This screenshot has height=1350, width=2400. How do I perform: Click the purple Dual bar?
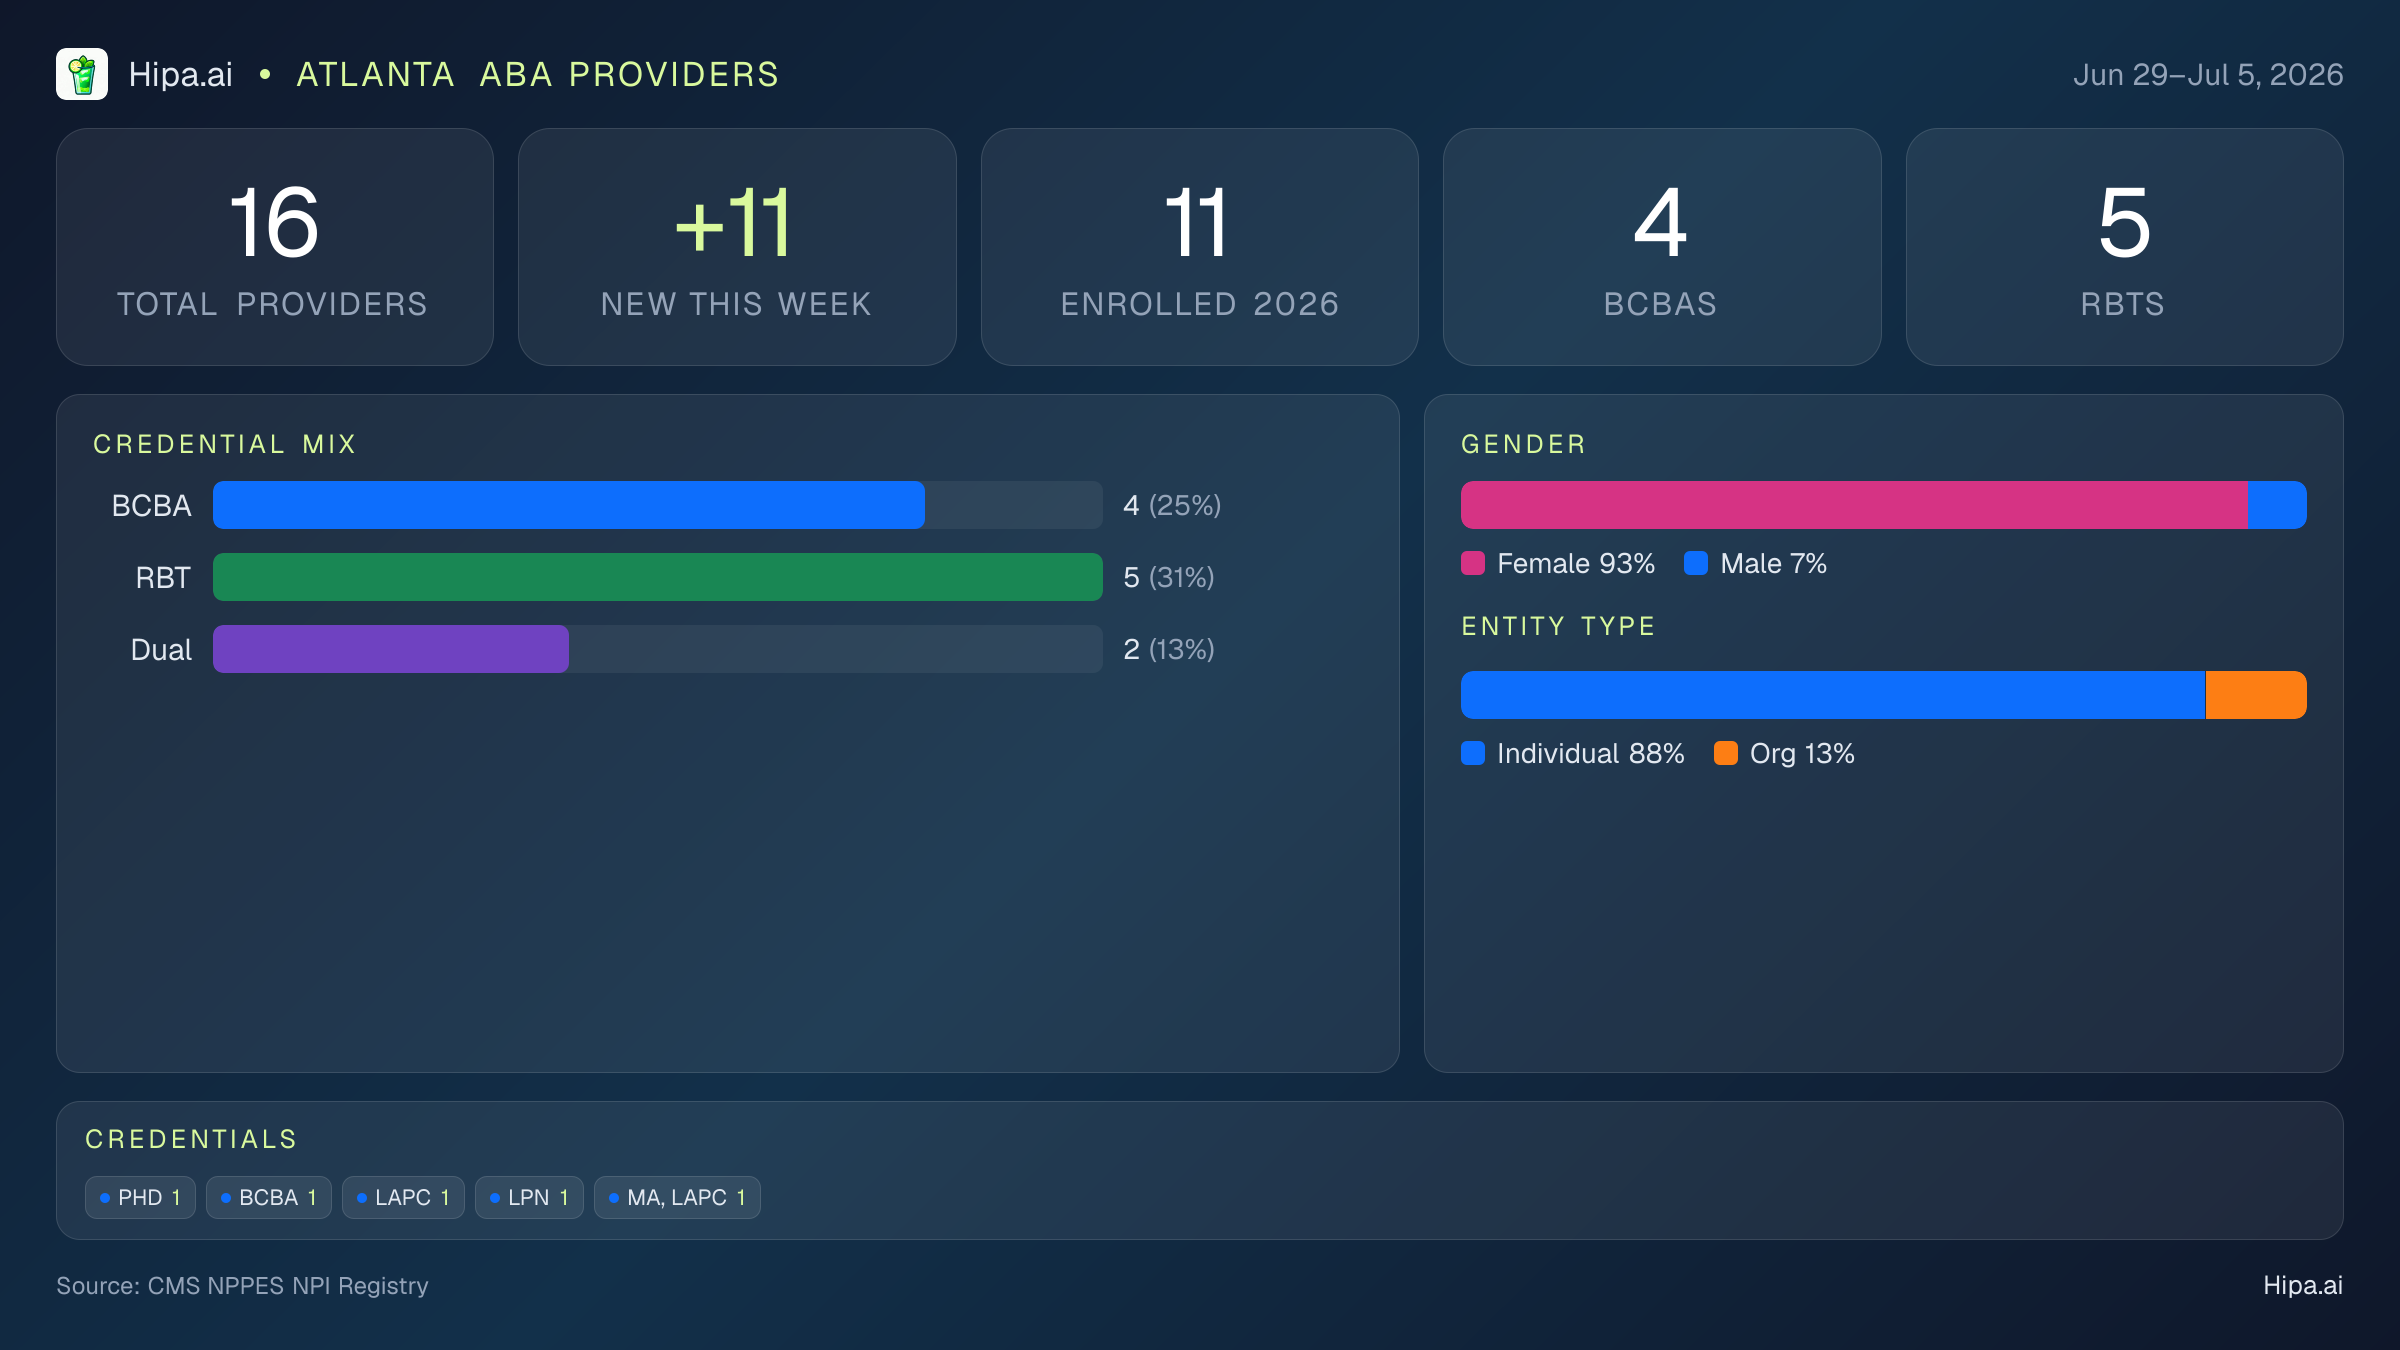click(x=391, y=649)
